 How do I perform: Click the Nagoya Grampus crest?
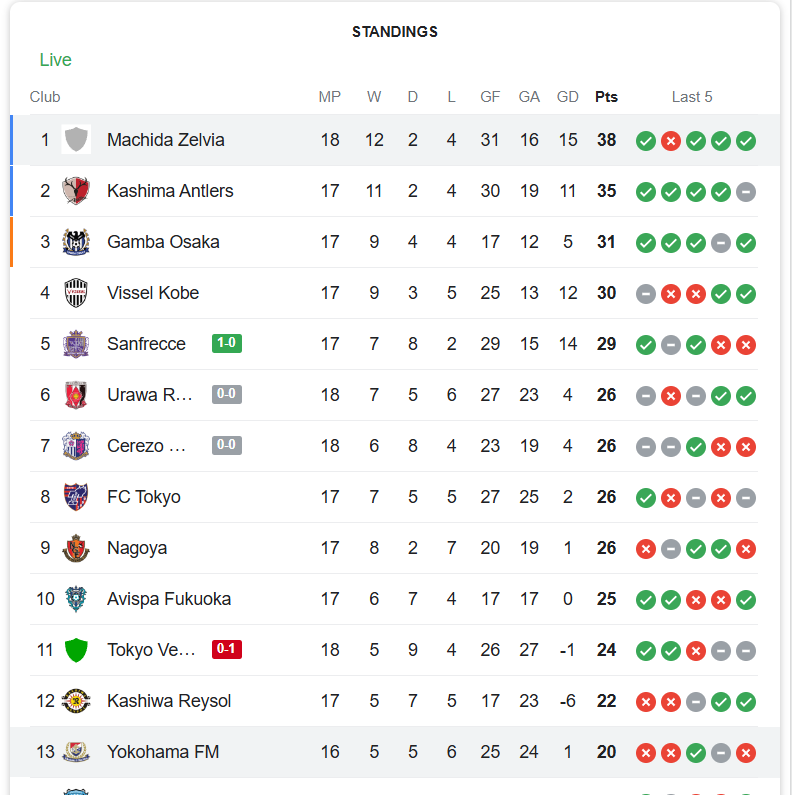pos(76,548)
